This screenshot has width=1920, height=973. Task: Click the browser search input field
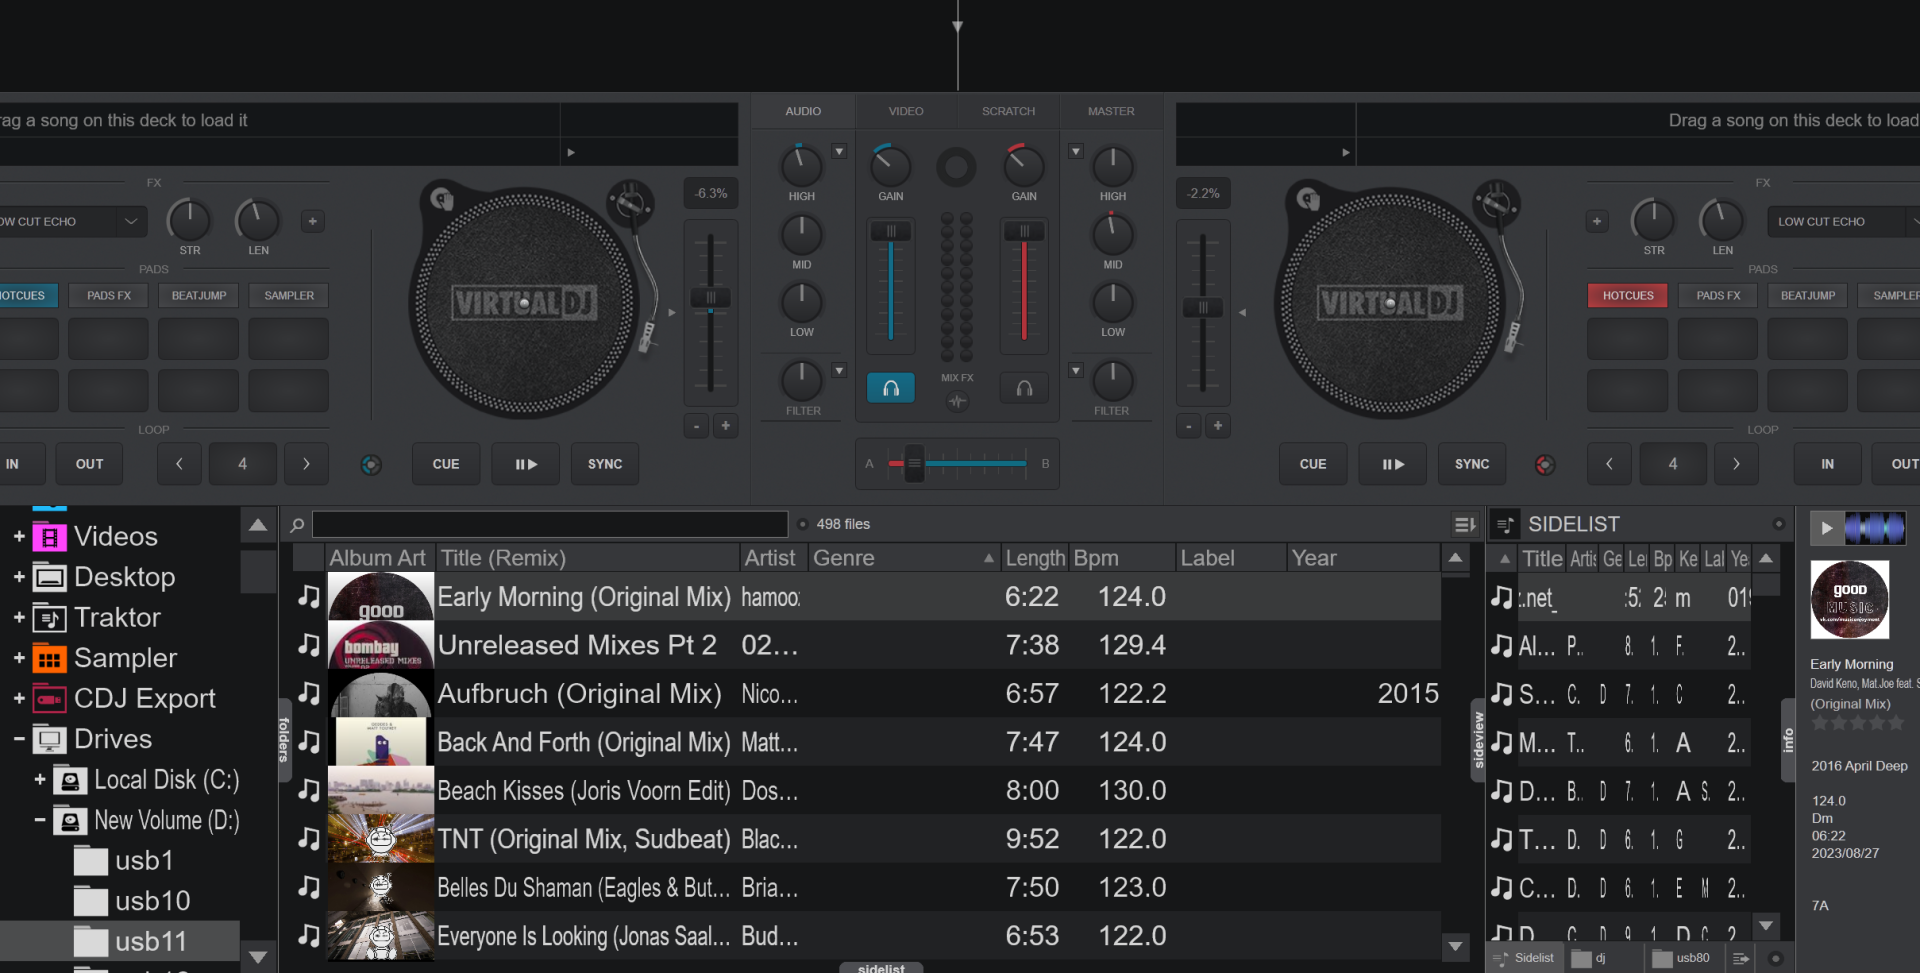[x=550, y=524]
